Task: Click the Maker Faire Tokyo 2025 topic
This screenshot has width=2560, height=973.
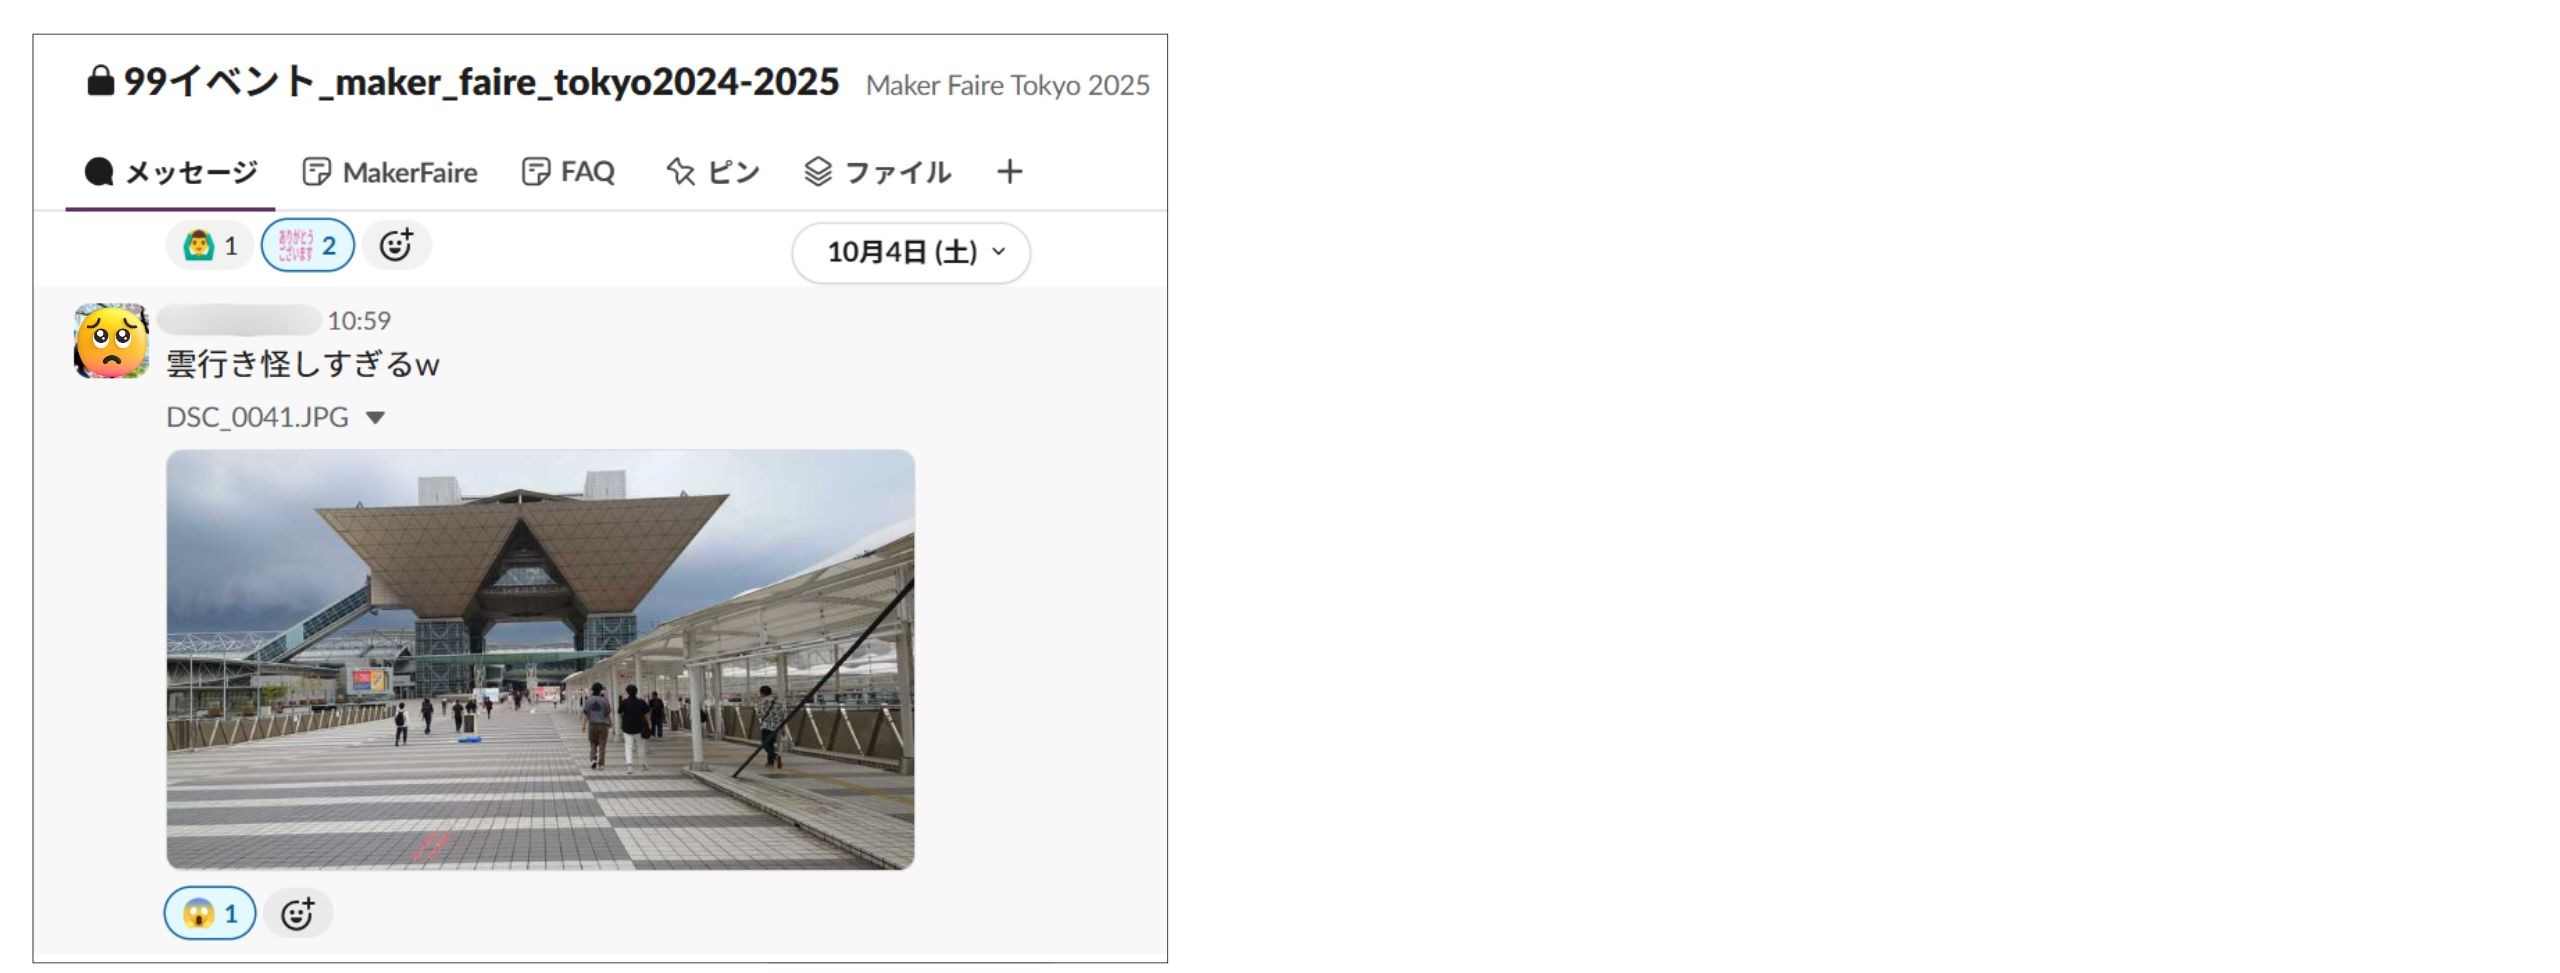Action: pyautogui.click(x=1007, y=86)
